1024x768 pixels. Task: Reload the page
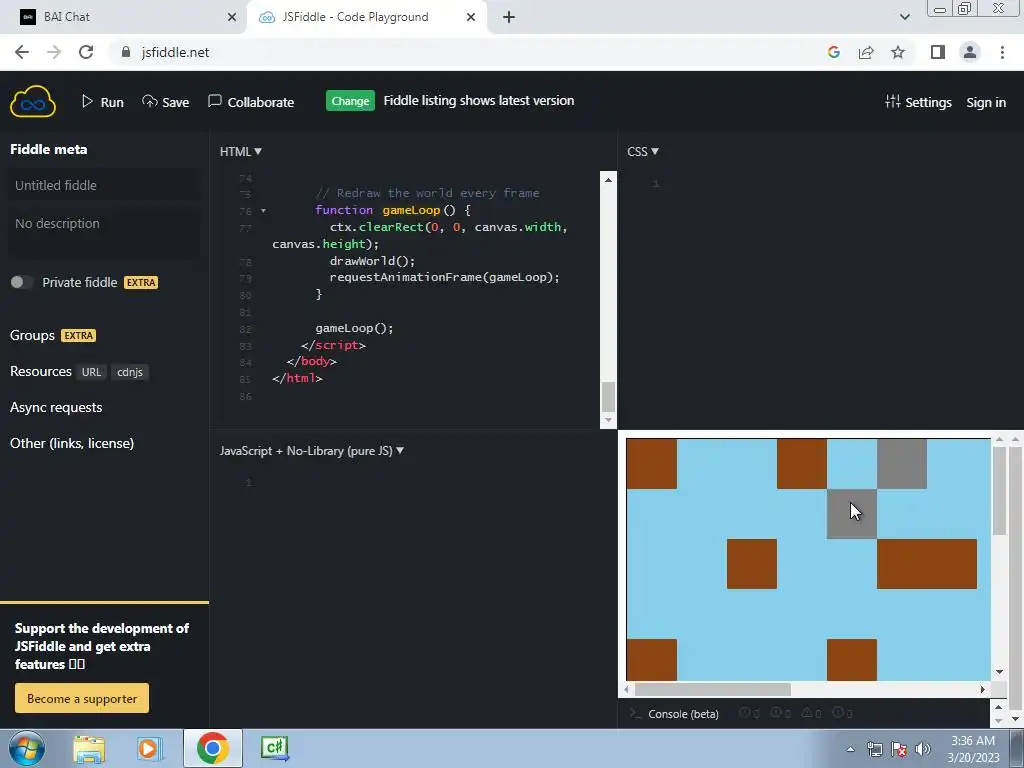point(86,52)
